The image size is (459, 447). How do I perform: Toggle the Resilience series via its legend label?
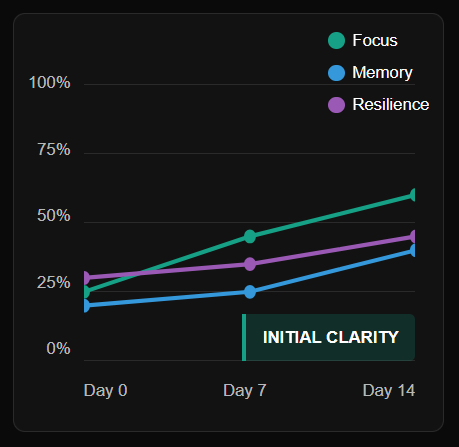pyautogui.click(x=391, y=105)
